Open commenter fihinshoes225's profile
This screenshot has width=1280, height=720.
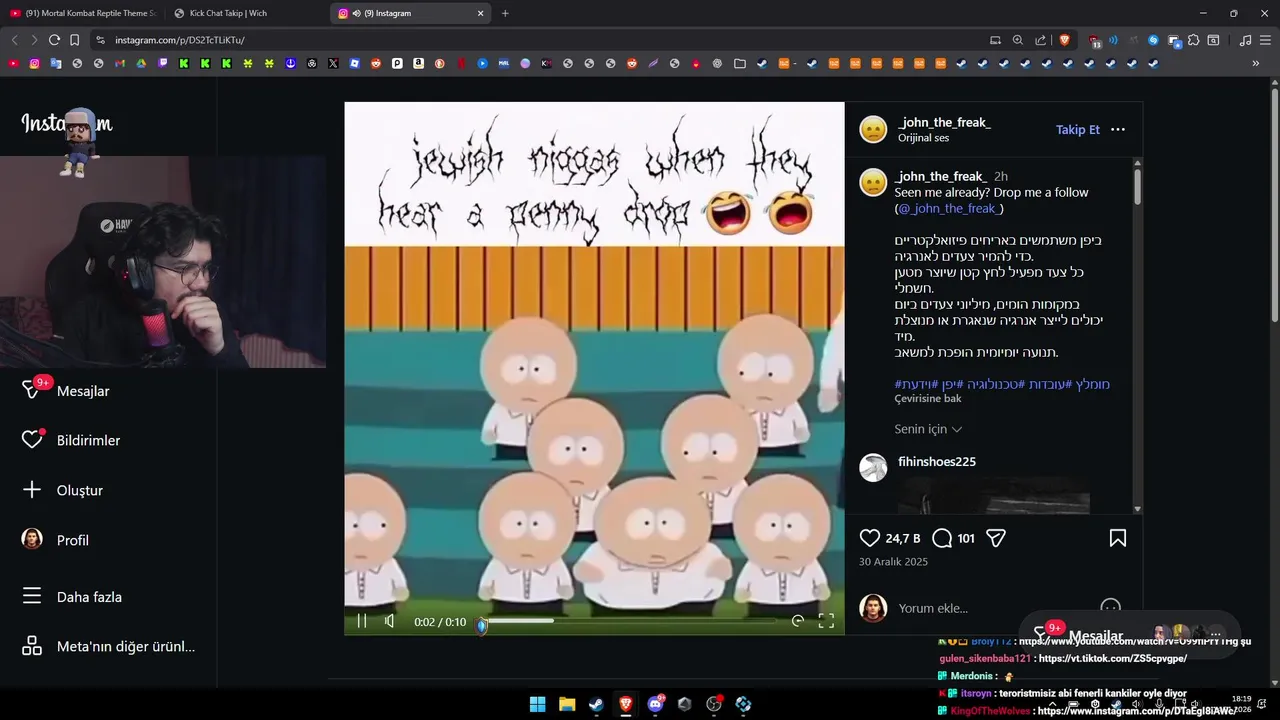point(937,462)
